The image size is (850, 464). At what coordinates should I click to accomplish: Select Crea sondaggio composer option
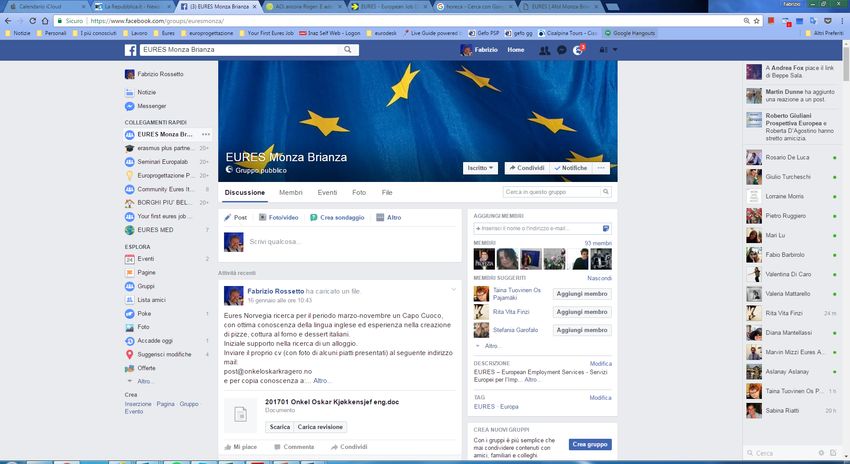point(337,217)
